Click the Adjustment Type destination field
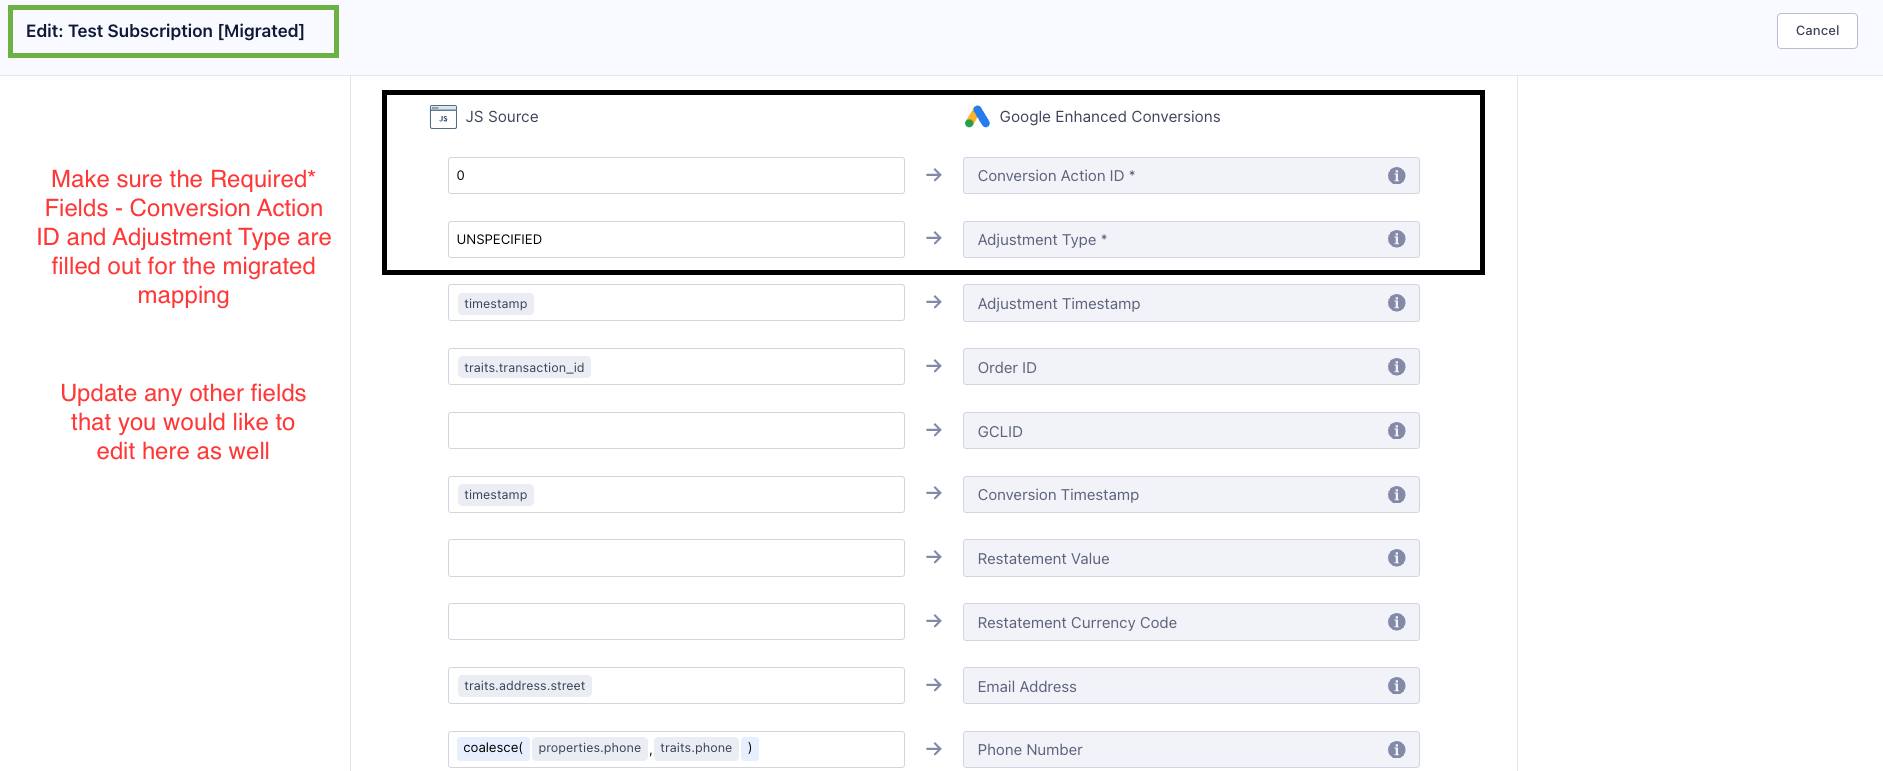1883x771 pixels. point(1191,239)
